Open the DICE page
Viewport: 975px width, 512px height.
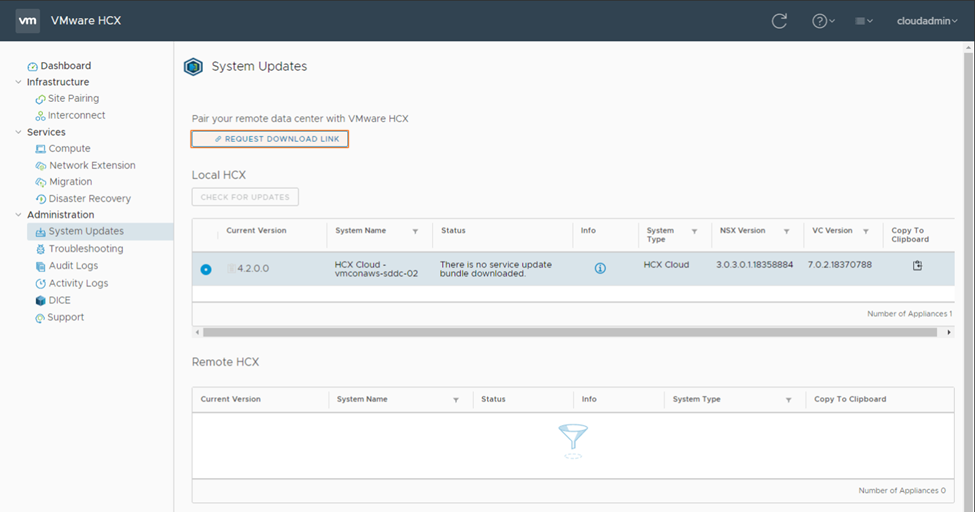pos(60,300)
